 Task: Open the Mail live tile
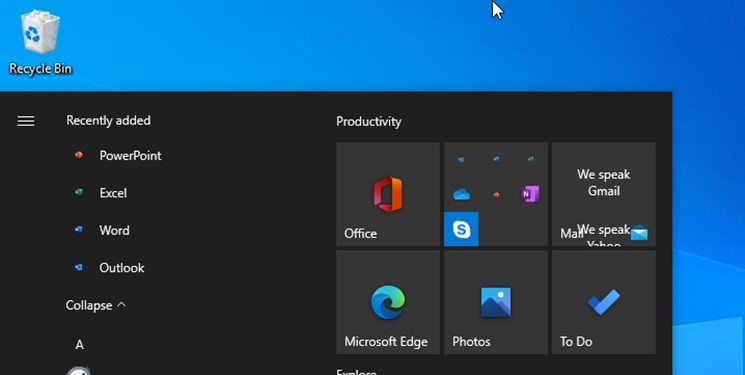(x=604, y=194)
